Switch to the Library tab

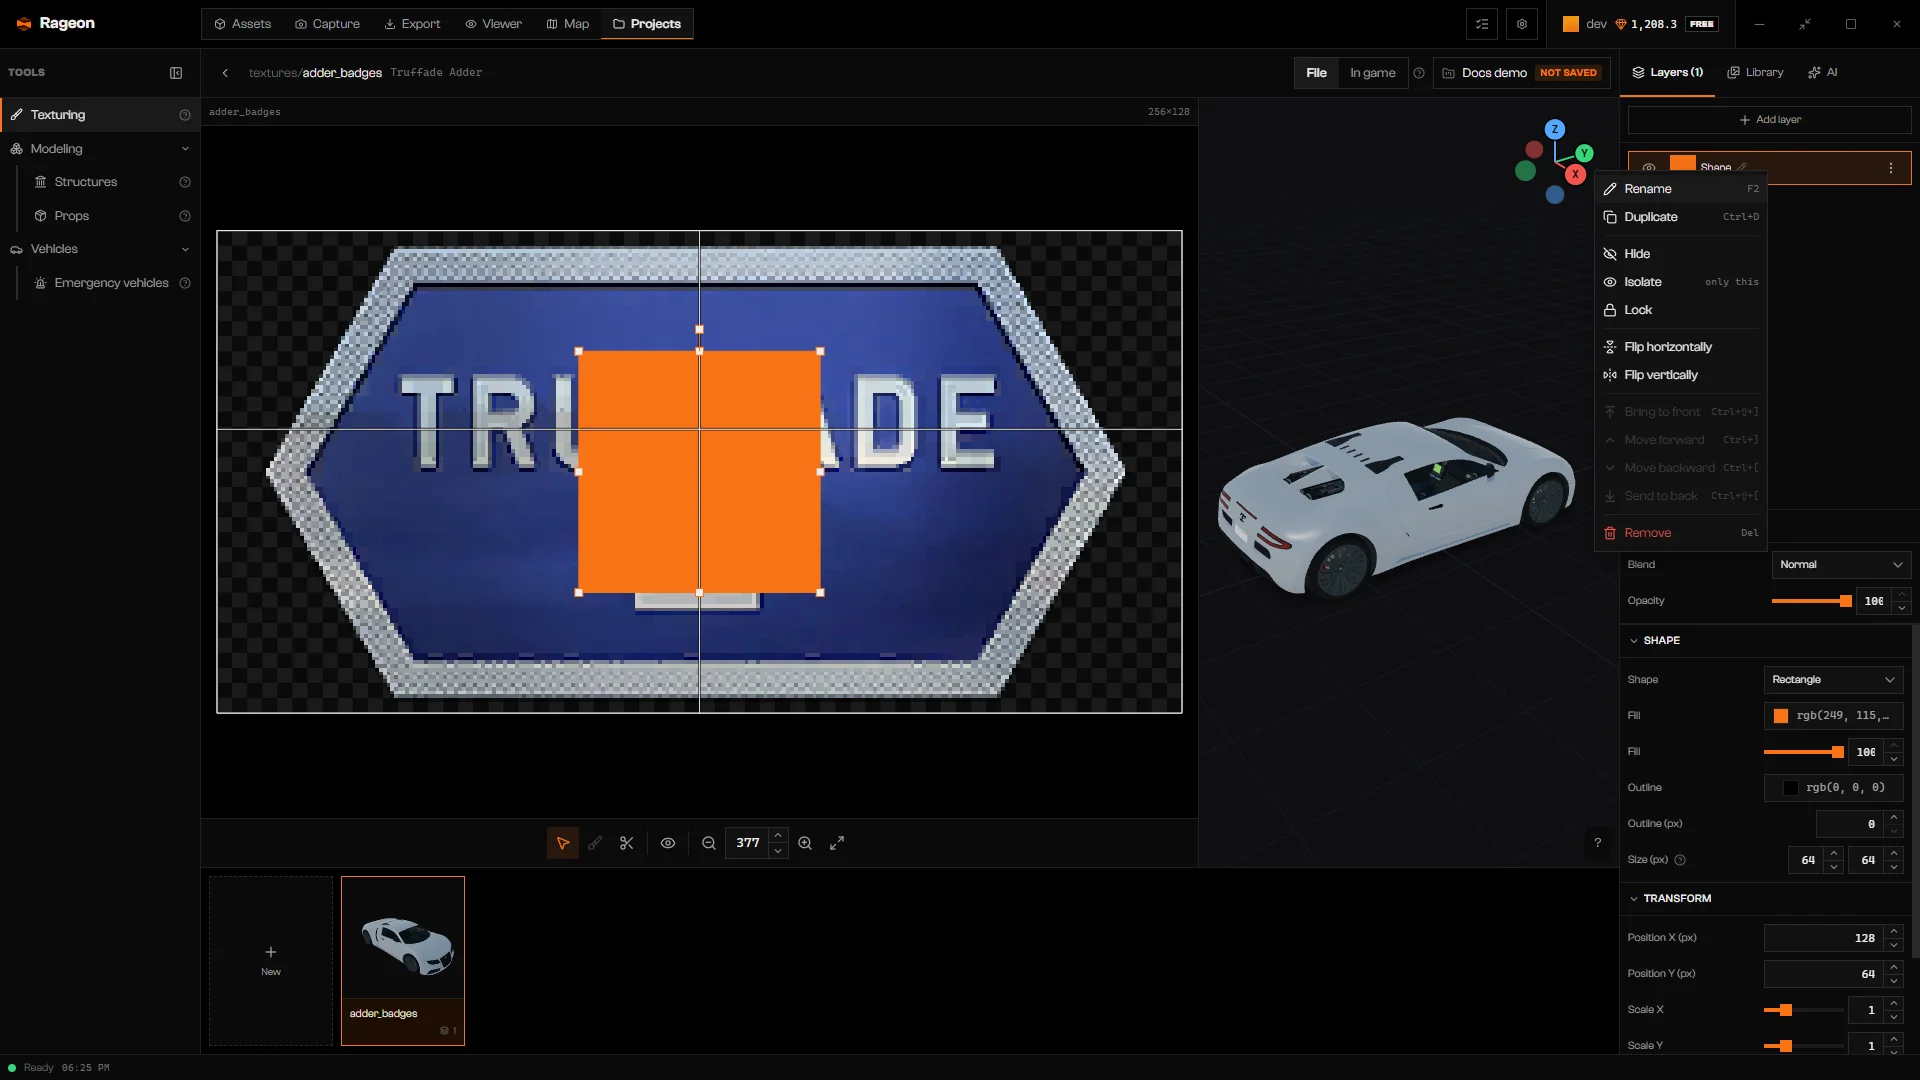pos(1755,73)
